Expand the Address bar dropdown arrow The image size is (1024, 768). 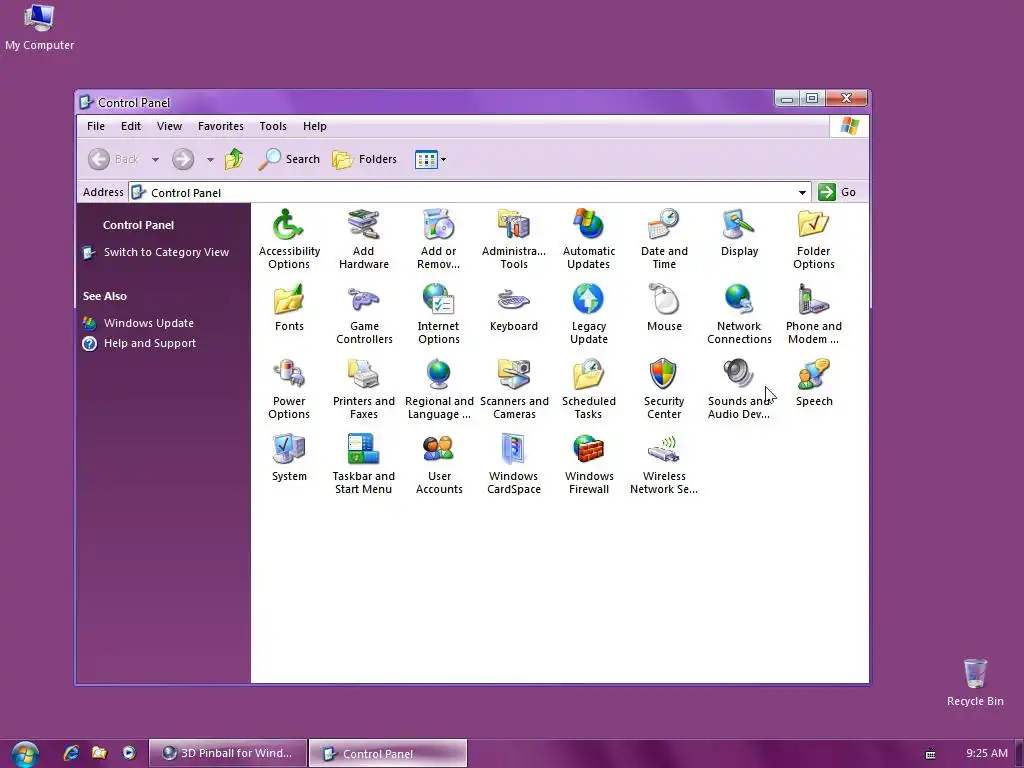802,193
